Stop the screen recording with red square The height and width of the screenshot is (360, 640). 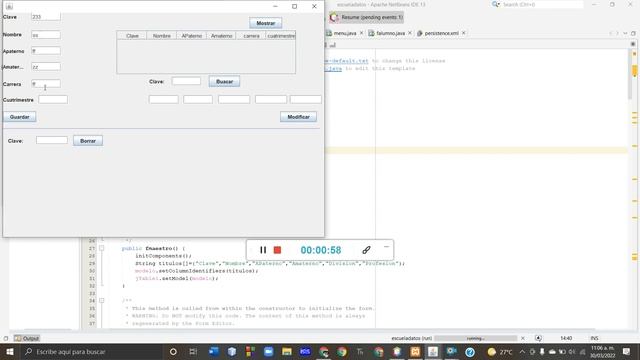[x=277, y=250]
